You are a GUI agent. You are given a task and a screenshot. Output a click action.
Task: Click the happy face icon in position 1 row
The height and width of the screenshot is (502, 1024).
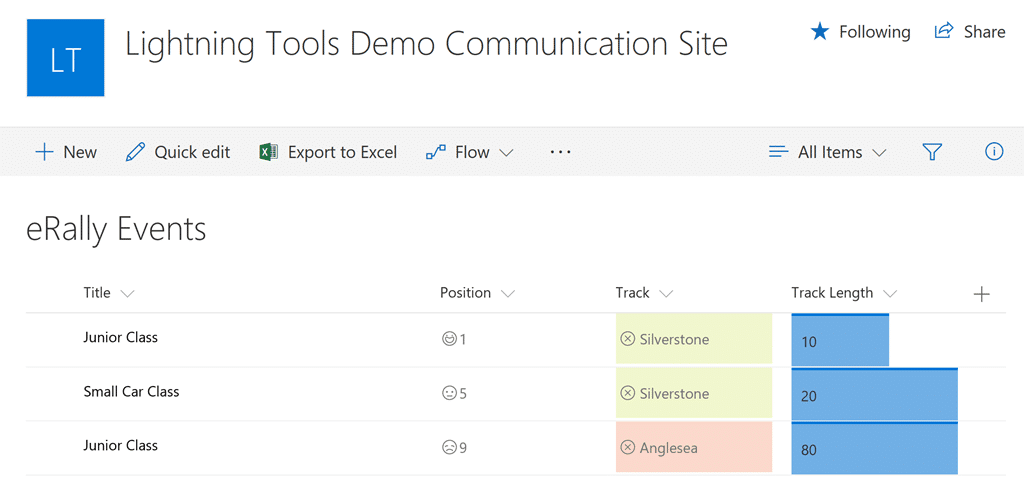pyautogui.click(x=449, y=339)
